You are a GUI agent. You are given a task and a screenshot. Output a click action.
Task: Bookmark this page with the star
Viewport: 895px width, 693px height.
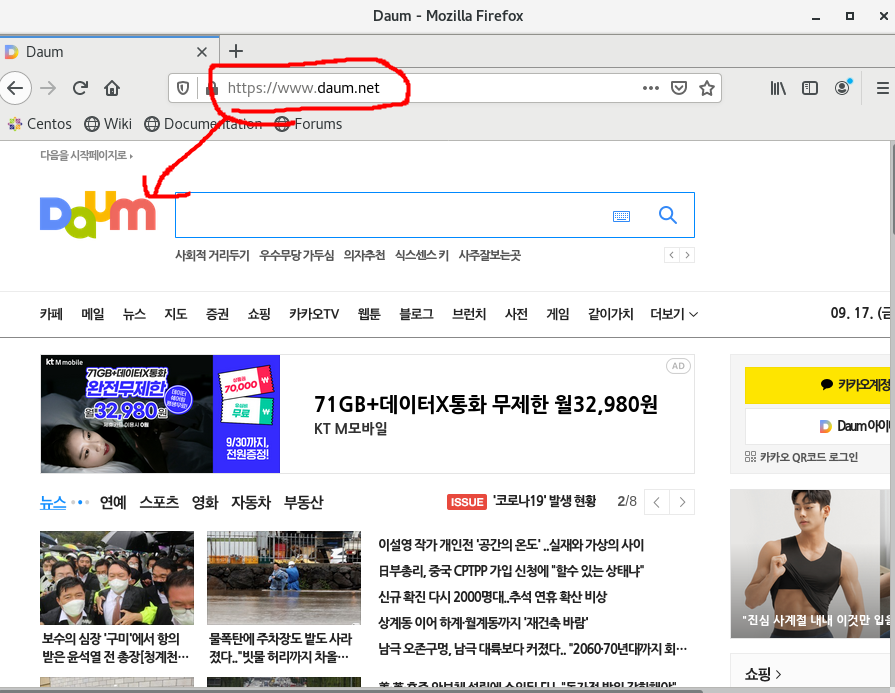pos(707,88)
